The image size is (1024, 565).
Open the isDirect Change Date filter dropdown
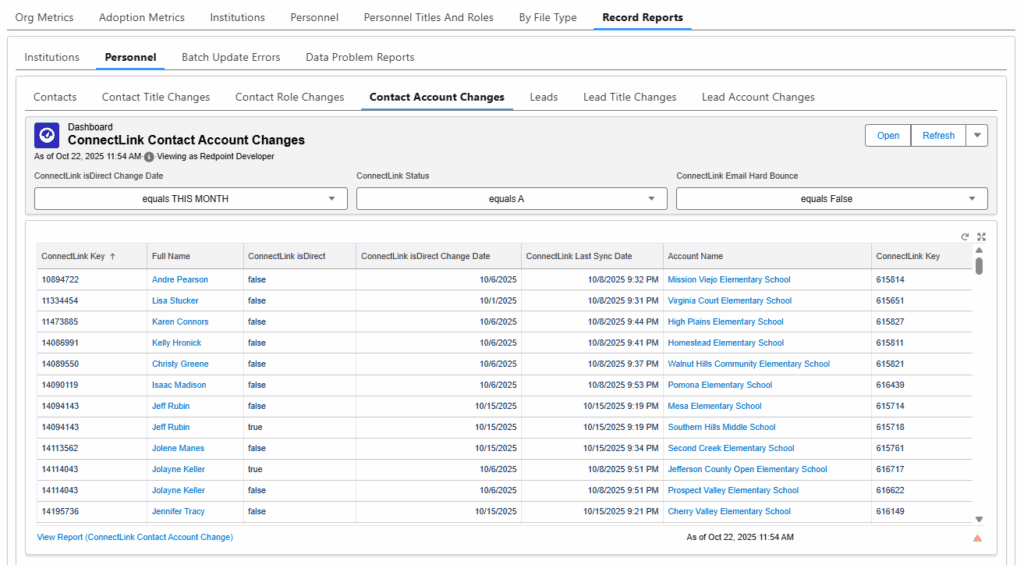point(191,199)
